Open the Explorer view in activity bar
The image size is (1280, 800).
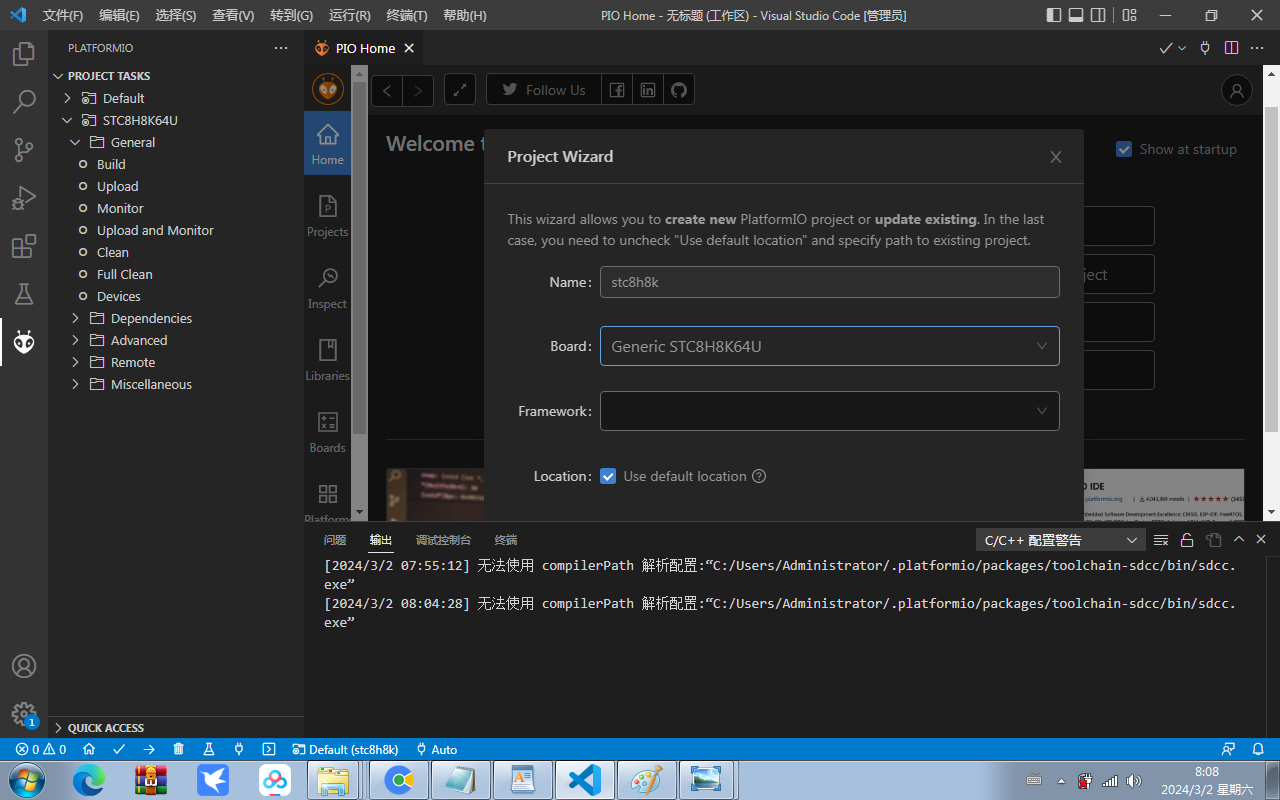pyautogui.click(x=24, y=54)
